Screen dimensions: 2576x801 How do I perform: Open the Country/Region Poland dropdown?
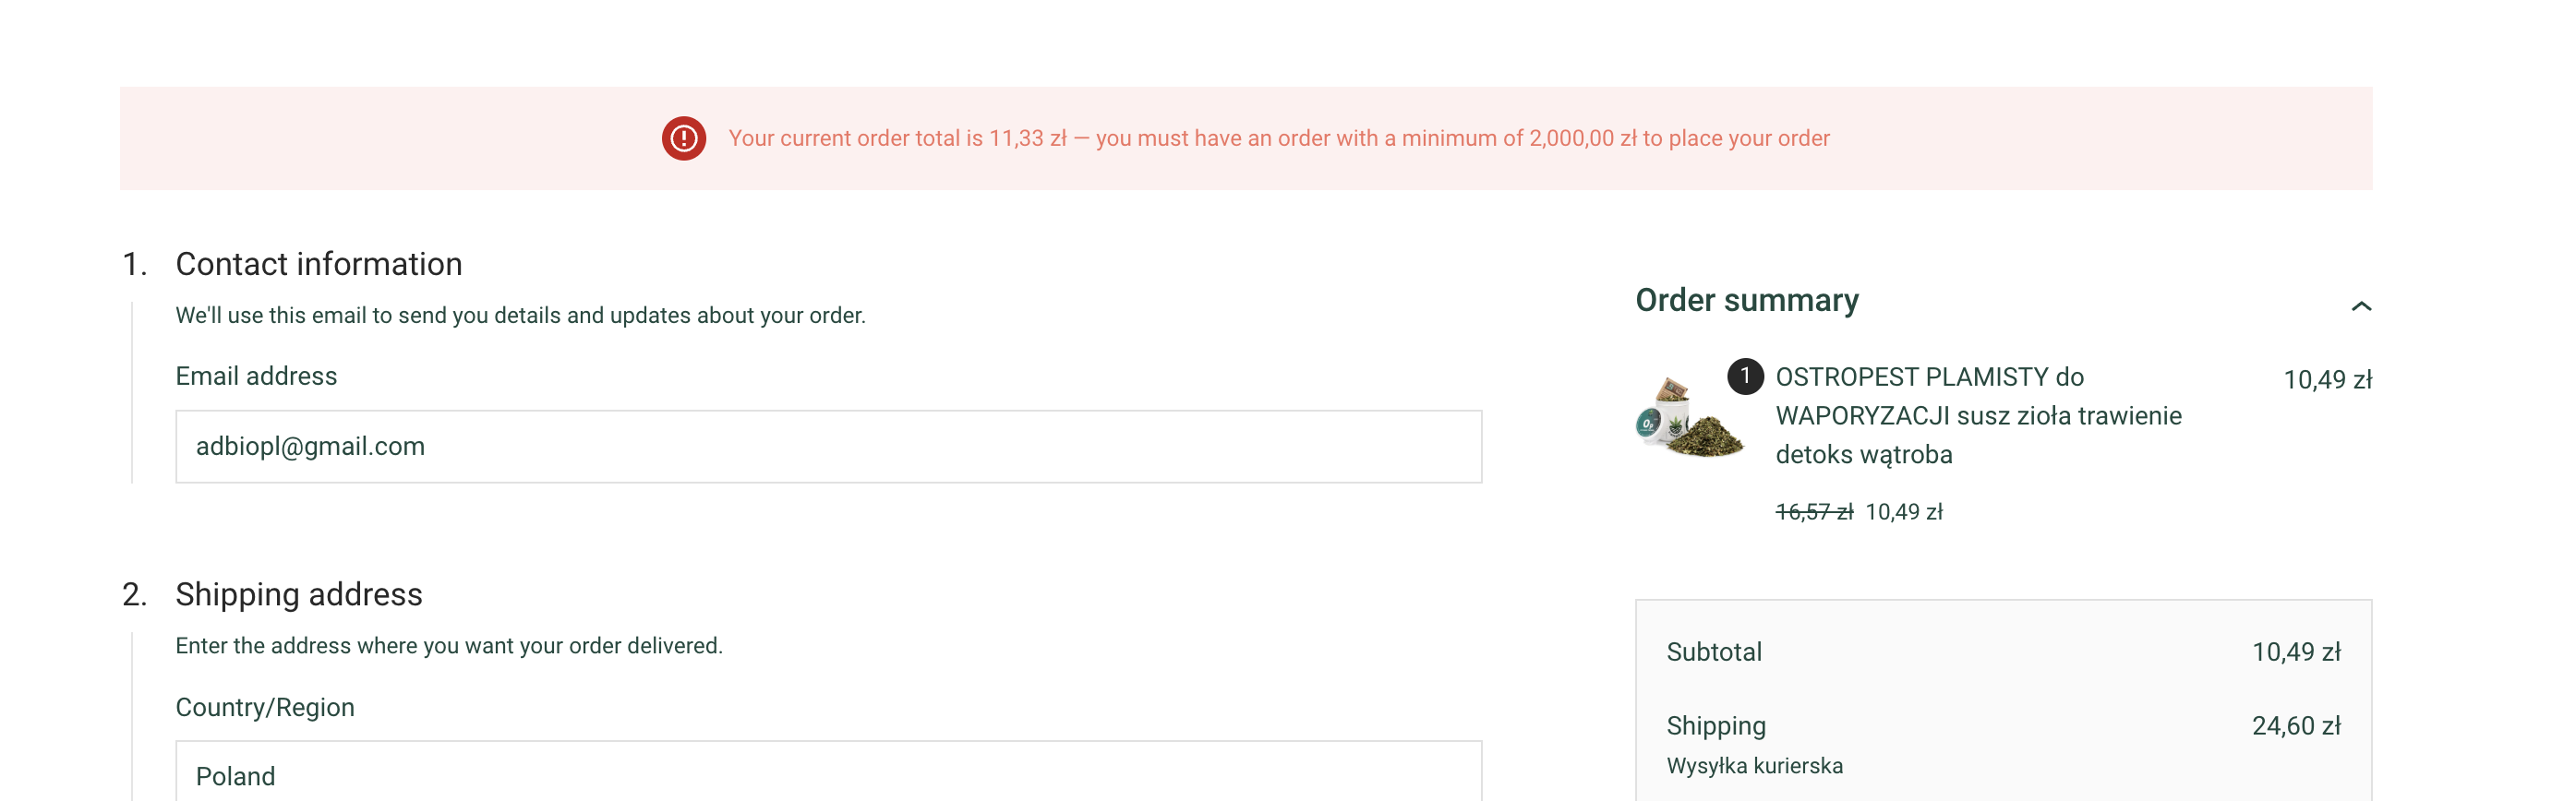tap(828, 771)
